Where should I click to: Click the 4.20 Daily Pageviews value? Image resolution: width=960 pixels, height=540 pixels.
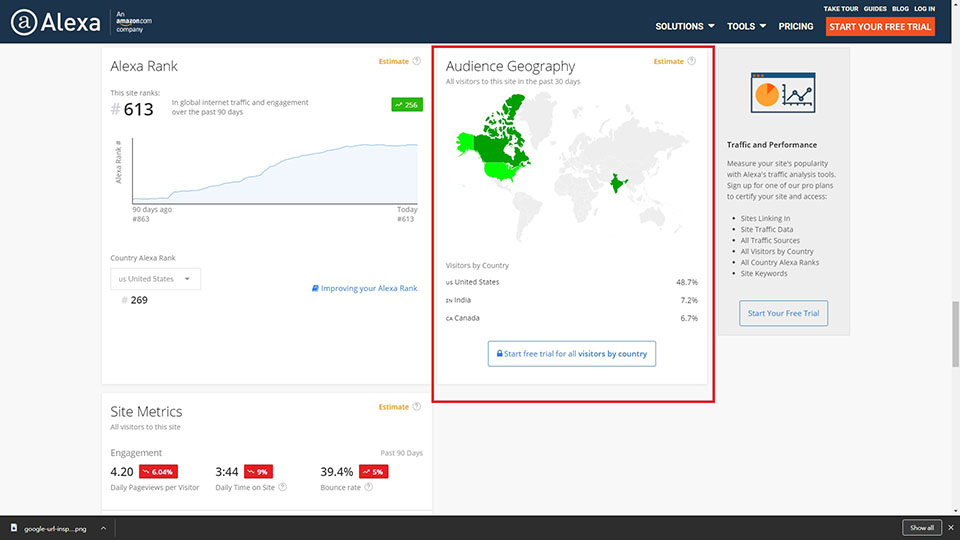(122, 472)
